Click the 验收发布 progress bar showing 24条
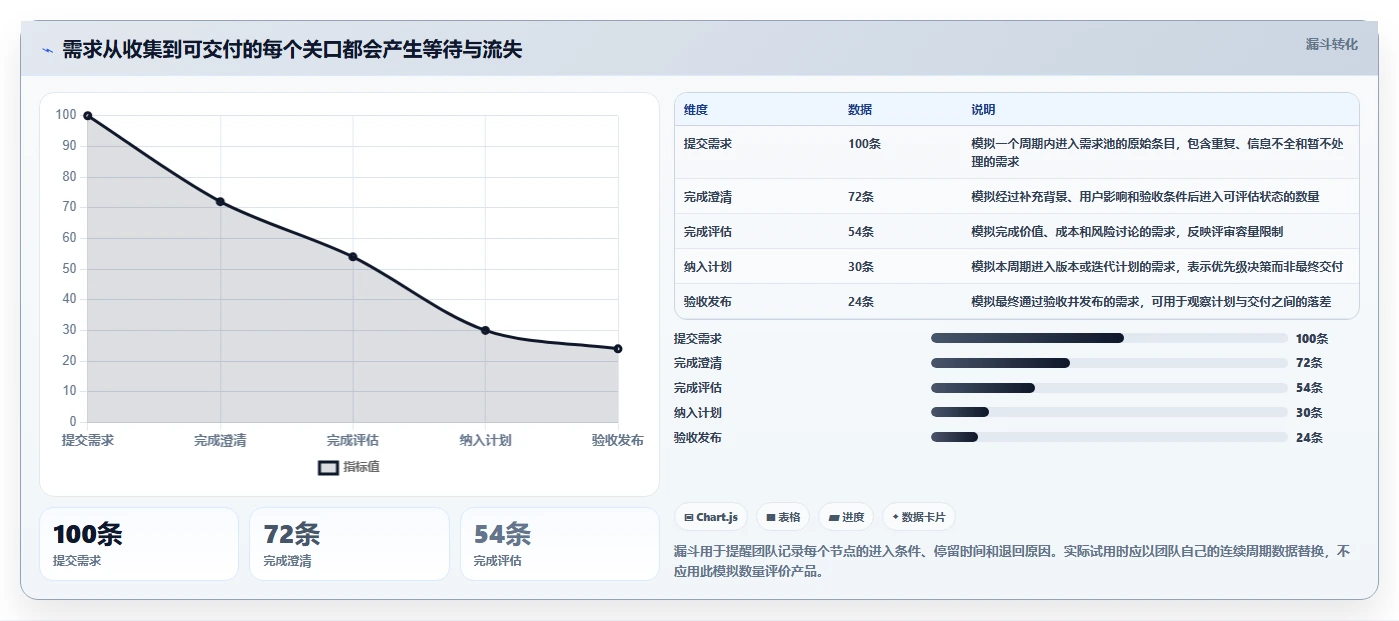 pyautogui.click(x=1109, y=437)
